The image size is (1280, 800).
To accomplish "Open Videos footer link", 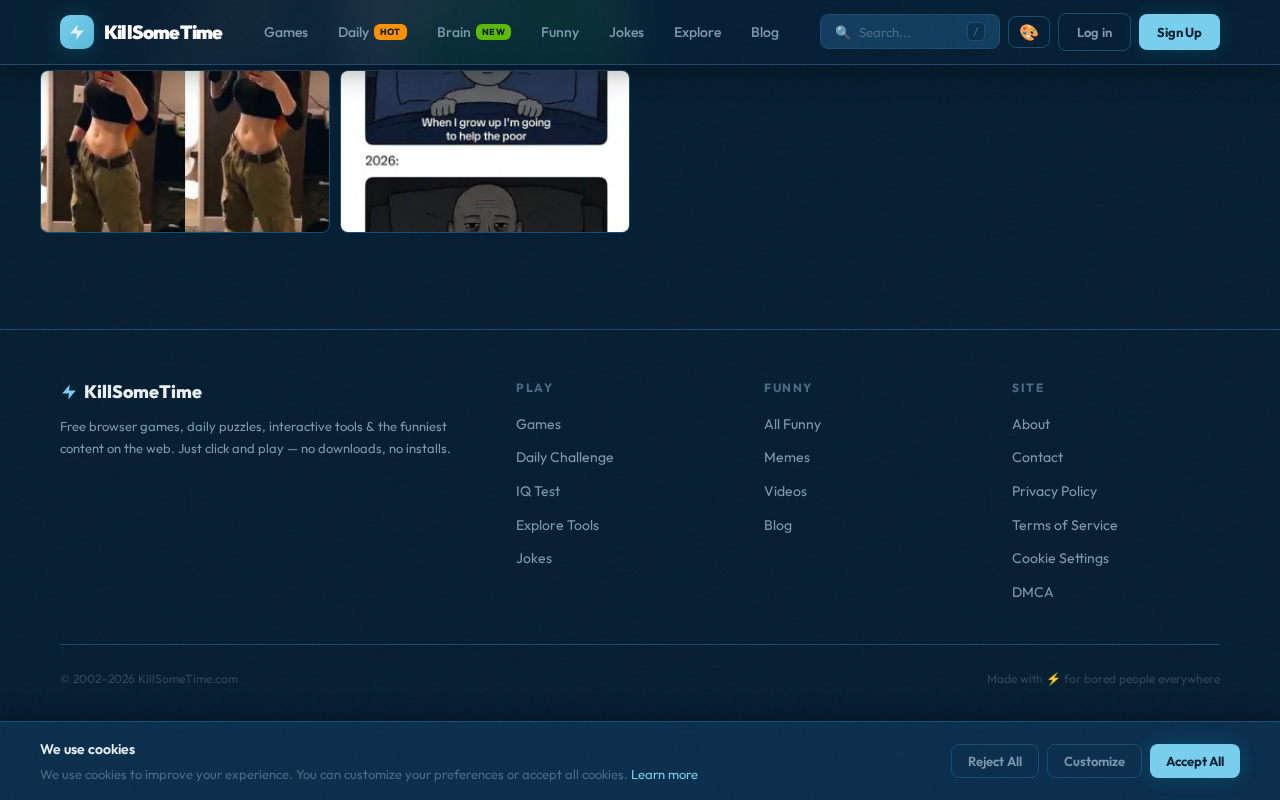I will [785, 491].
